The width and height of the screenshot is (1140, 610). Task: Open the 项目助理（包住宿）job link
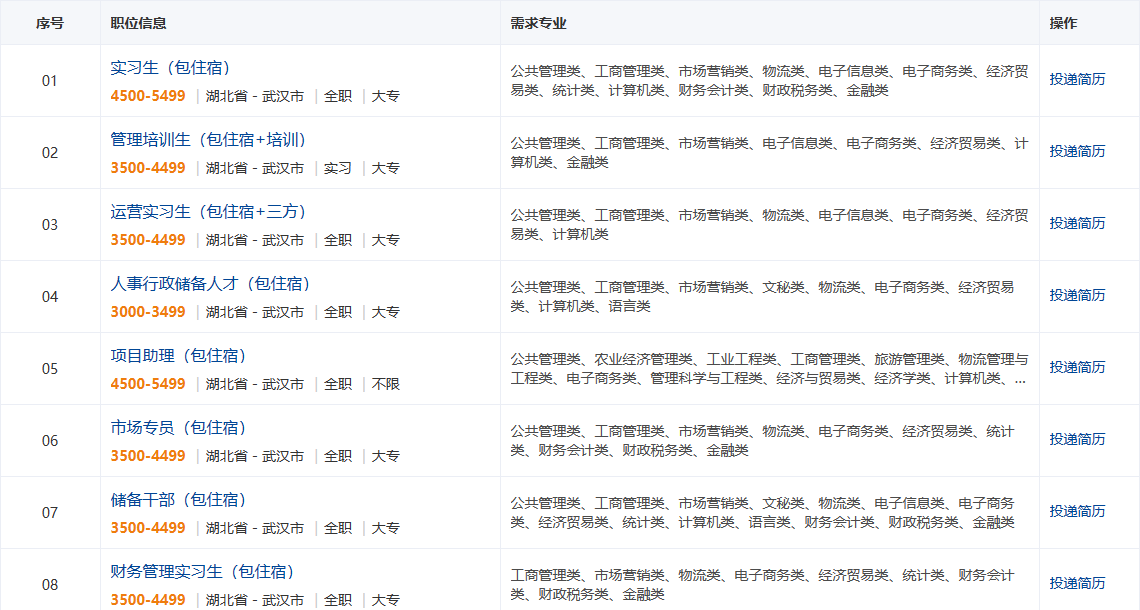[x=178, y=356]
